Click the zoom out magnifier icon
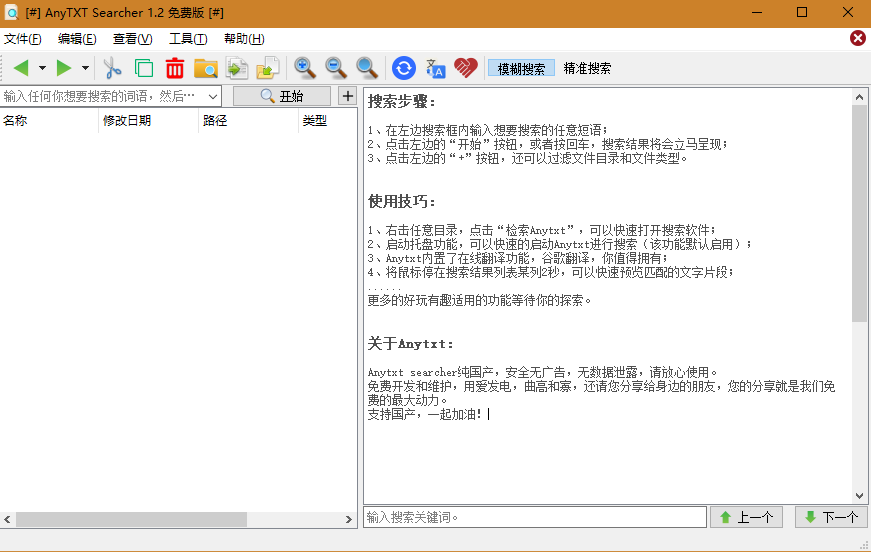This screenshot has width=871, height=552. (336, 68)
